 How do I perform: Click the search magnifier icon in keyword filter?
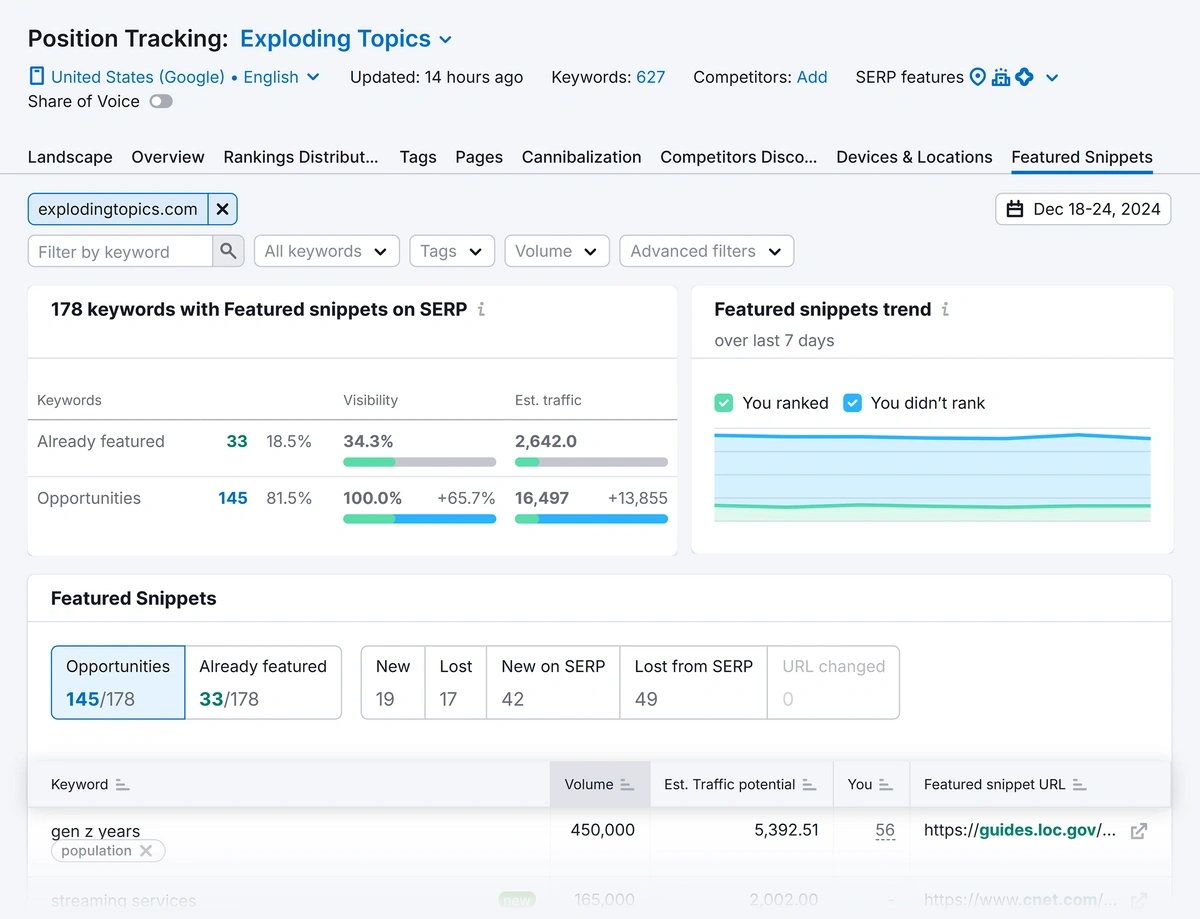(x=228, y=251)
